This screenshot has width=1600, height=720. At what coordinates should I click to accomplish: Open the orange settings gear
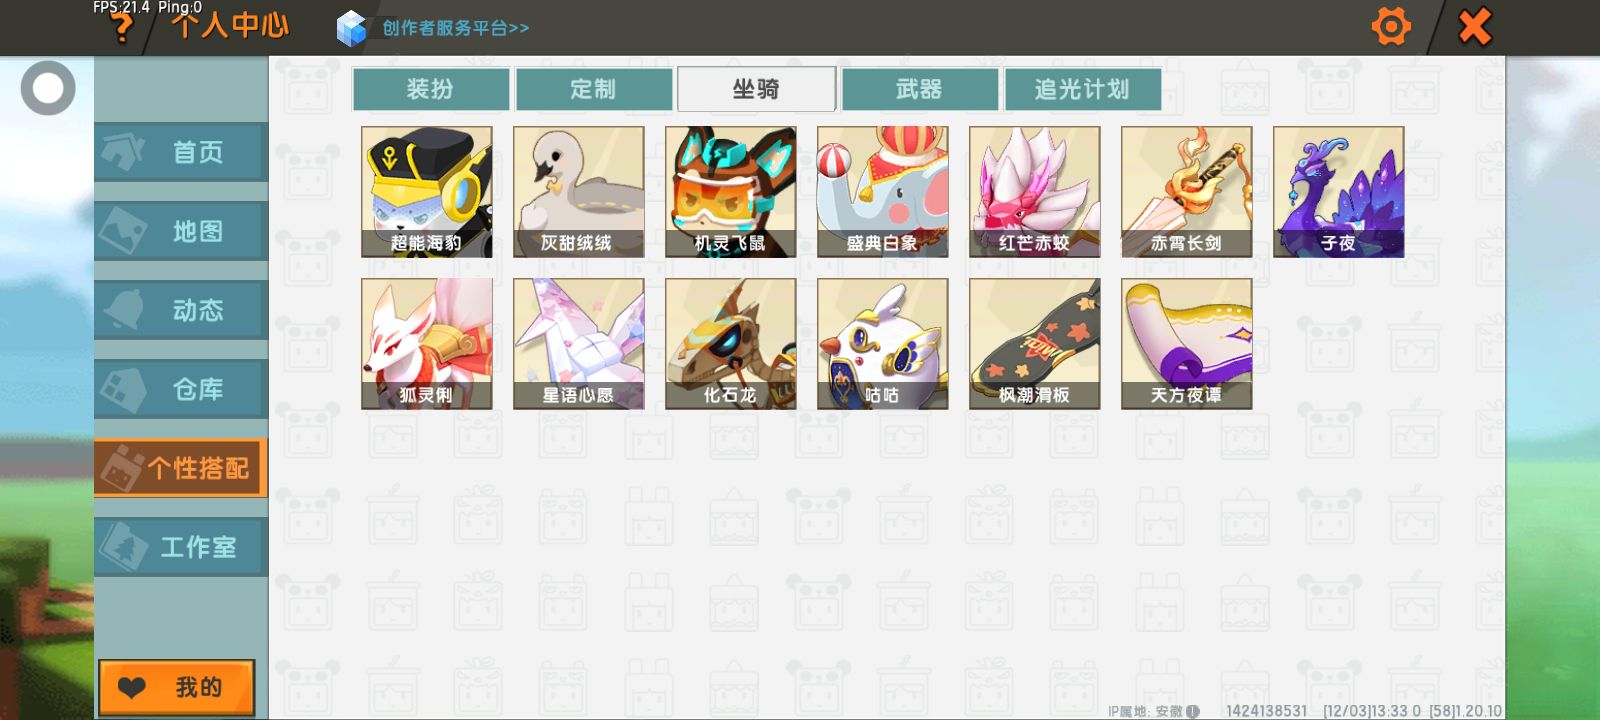point(1391,27)
